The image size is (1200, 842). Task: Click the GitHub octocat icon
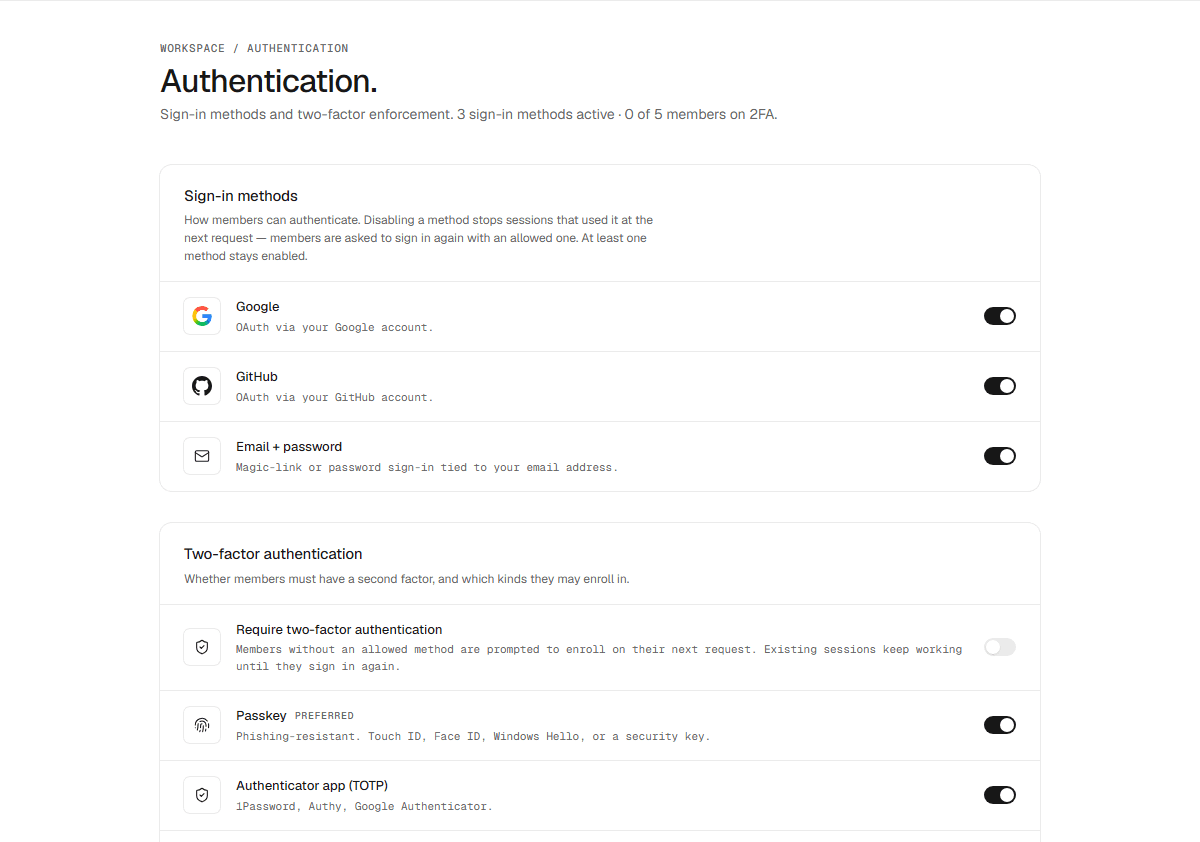pos(202,386)
